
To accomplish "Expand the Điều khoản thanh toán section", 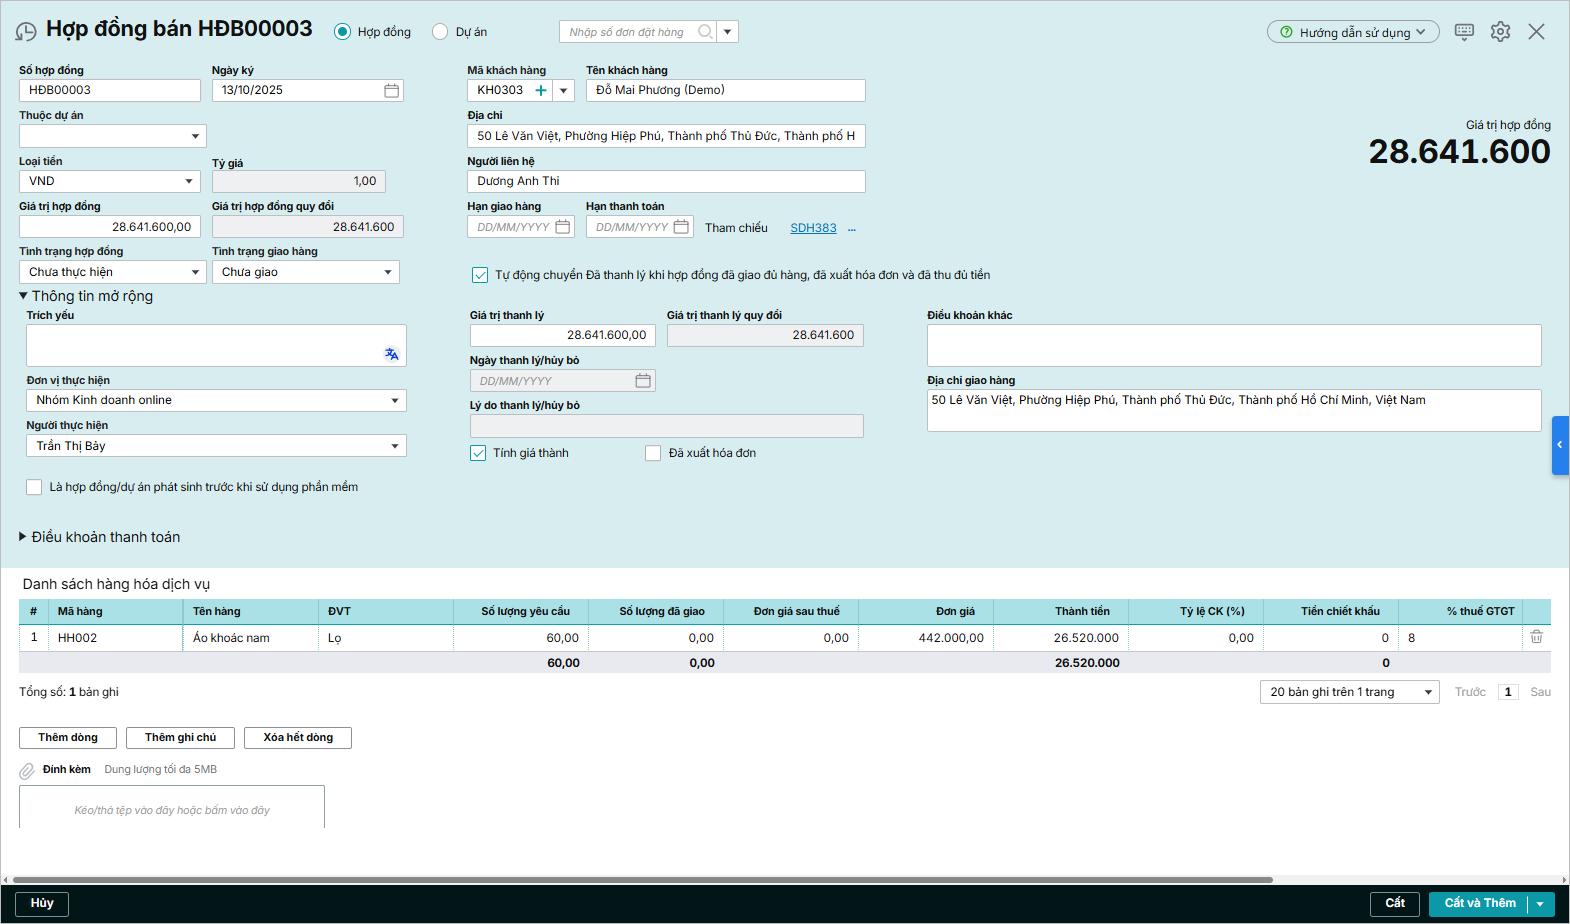I will [x=24, y=537].
